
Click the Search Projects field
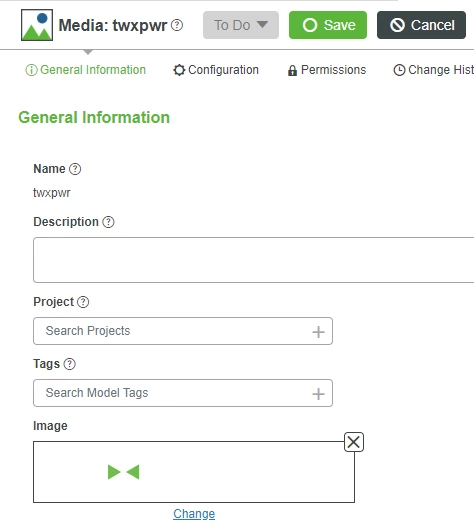point(183,331)
